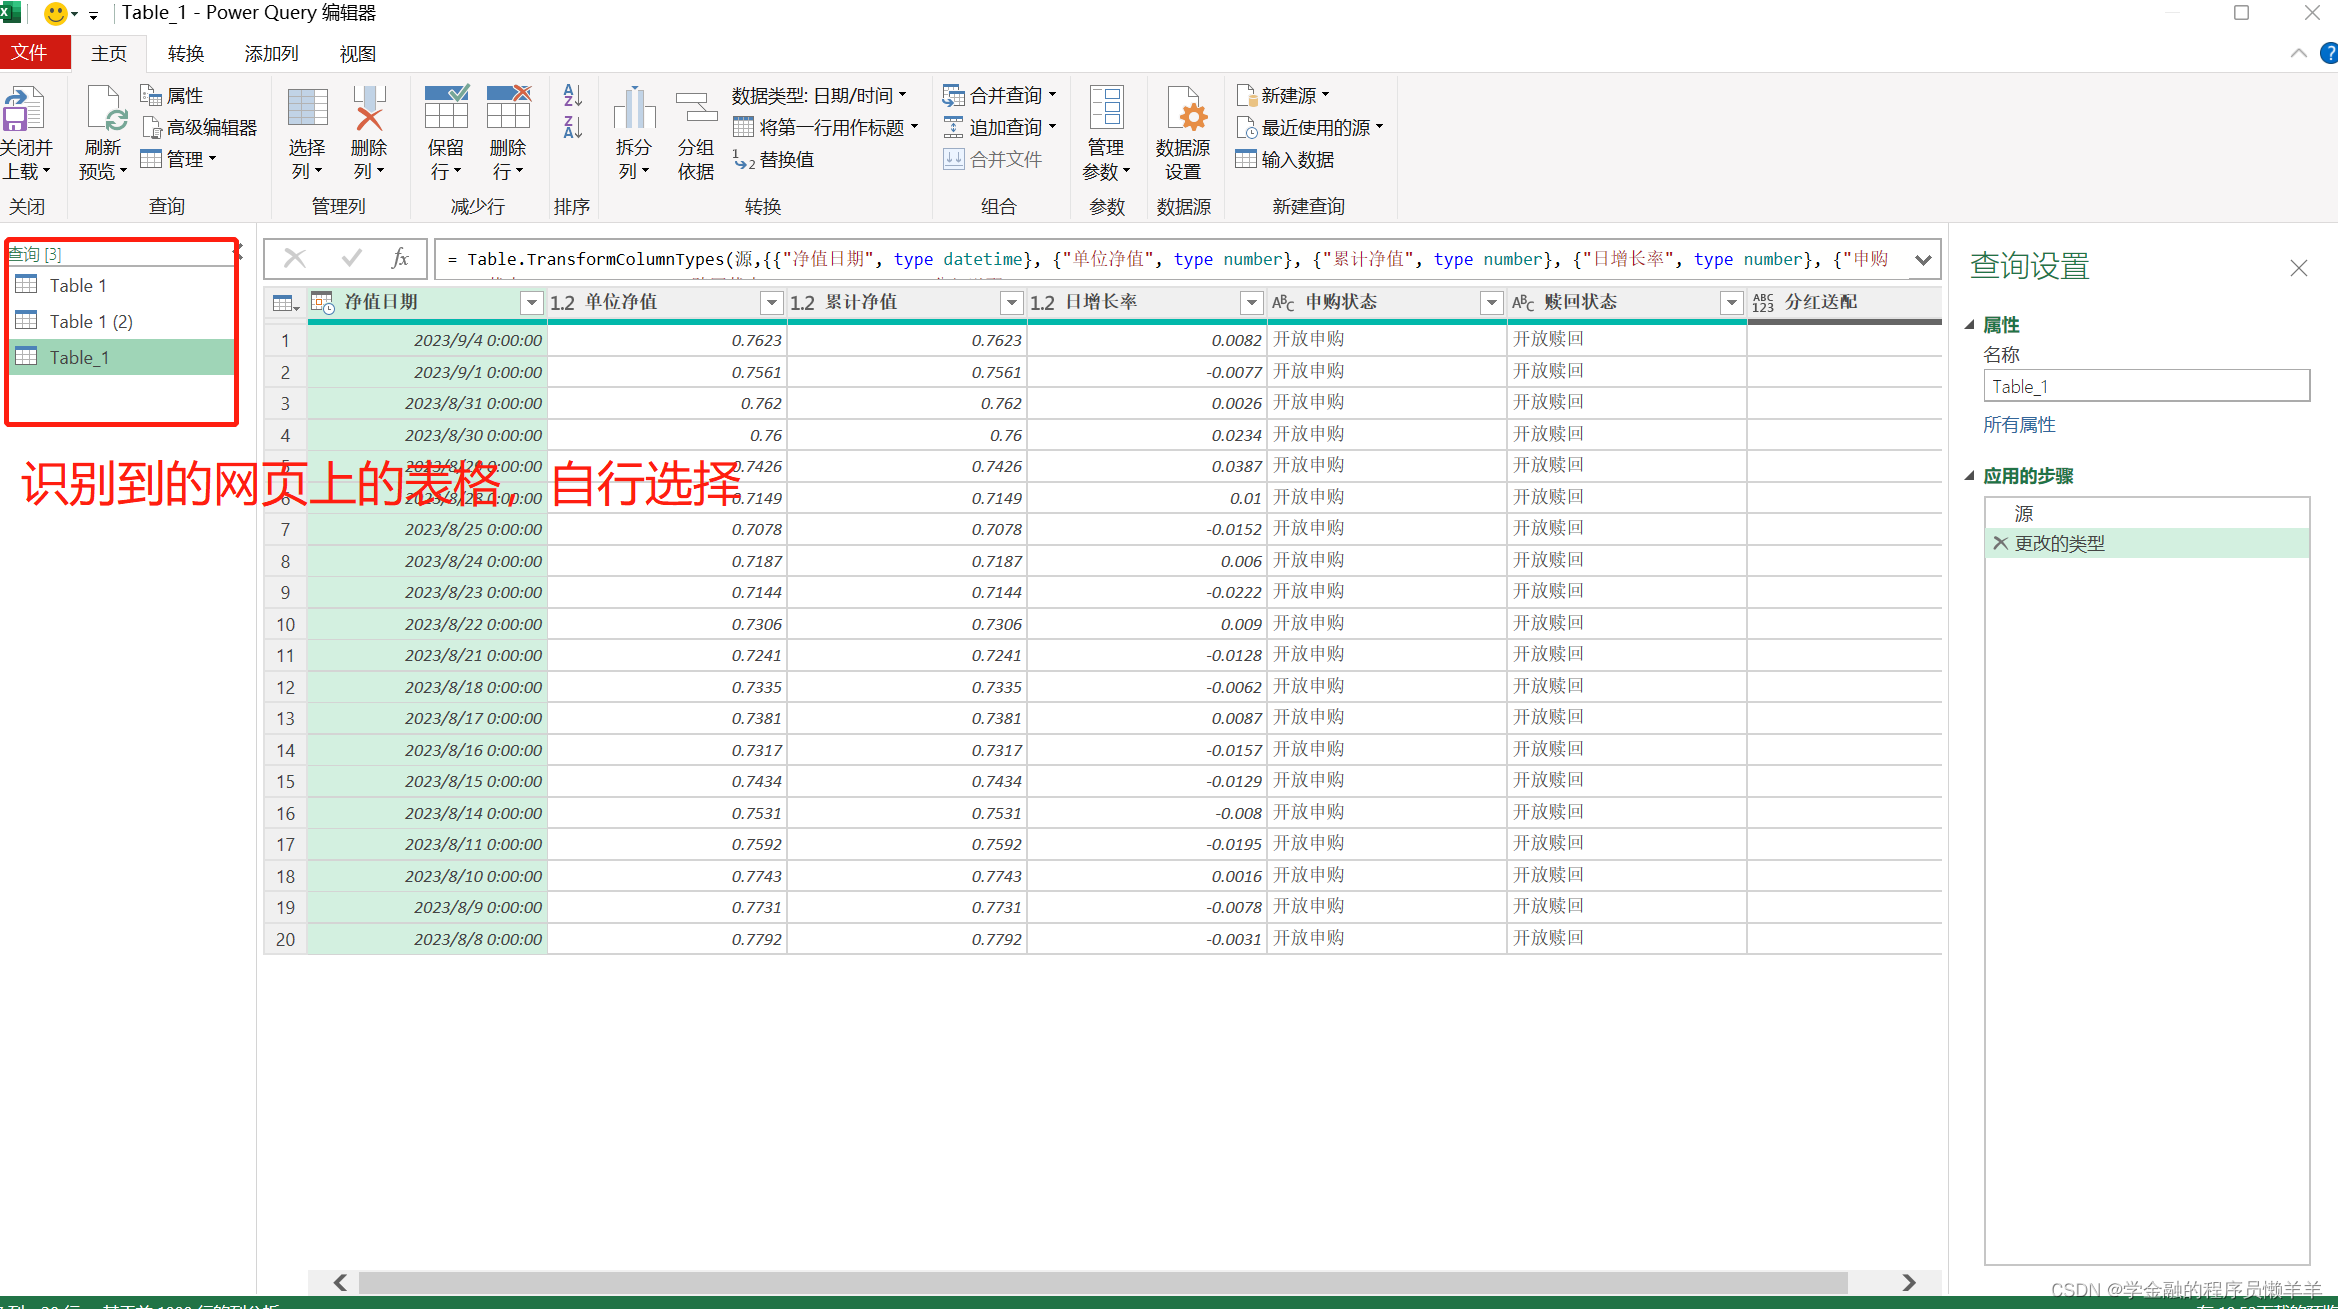Click the 所有属性 link

click(2019, 425)
